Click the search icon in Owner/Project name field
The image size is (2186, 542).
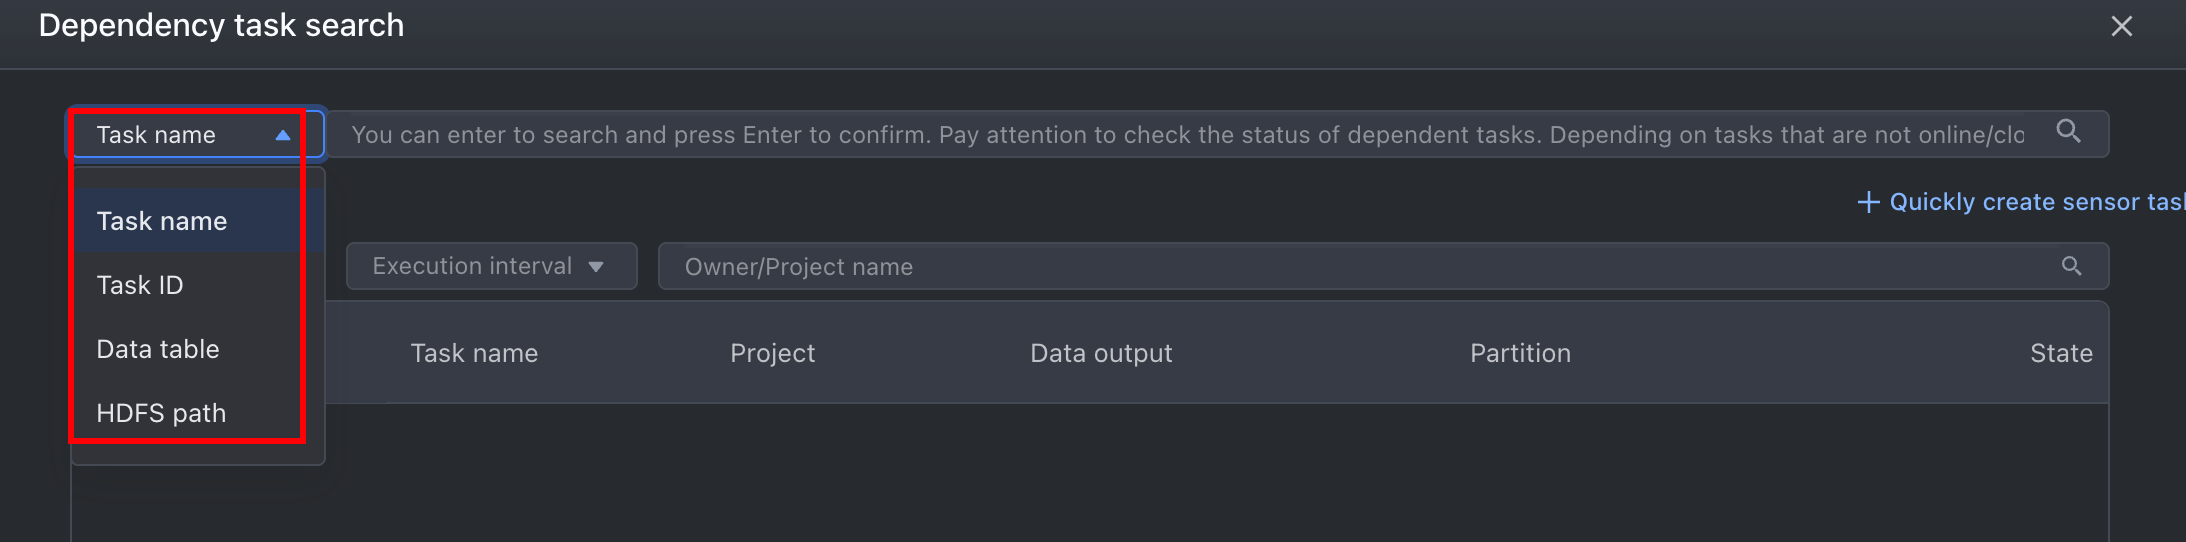point(2071,266)
